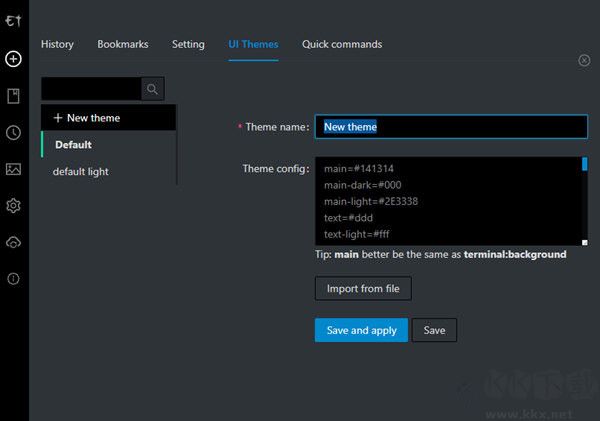This screenshot has height=421, width=600.
Task: Show history via the sidebar clock icon
Action: click(x=13, y=133)
